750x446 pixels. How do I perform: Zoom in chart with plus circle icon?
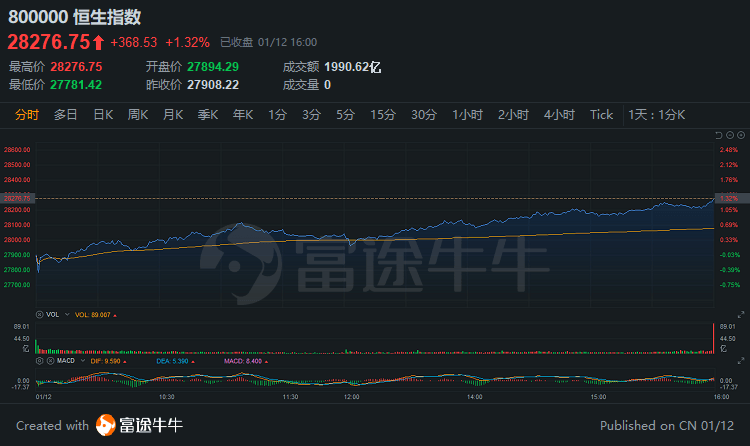click(741, 135)
